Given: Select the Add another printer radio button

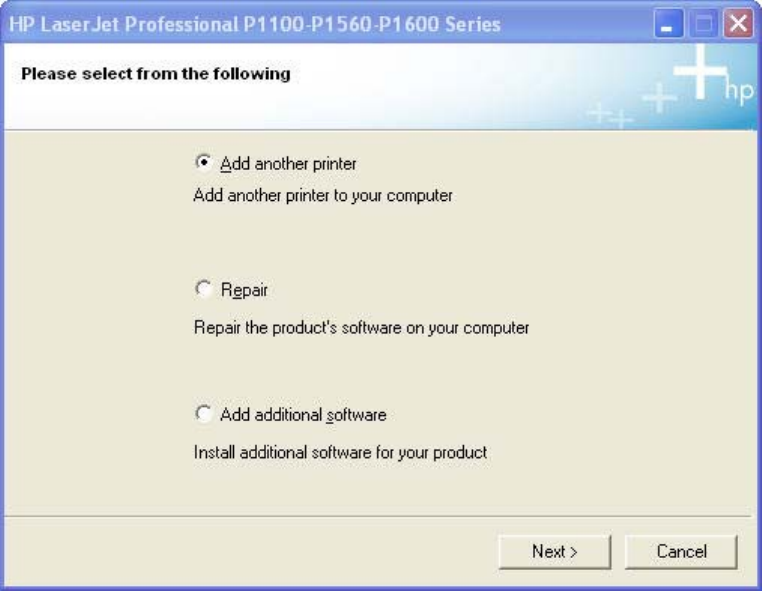Looking at the screenshot, I should [x=204, y=162].
